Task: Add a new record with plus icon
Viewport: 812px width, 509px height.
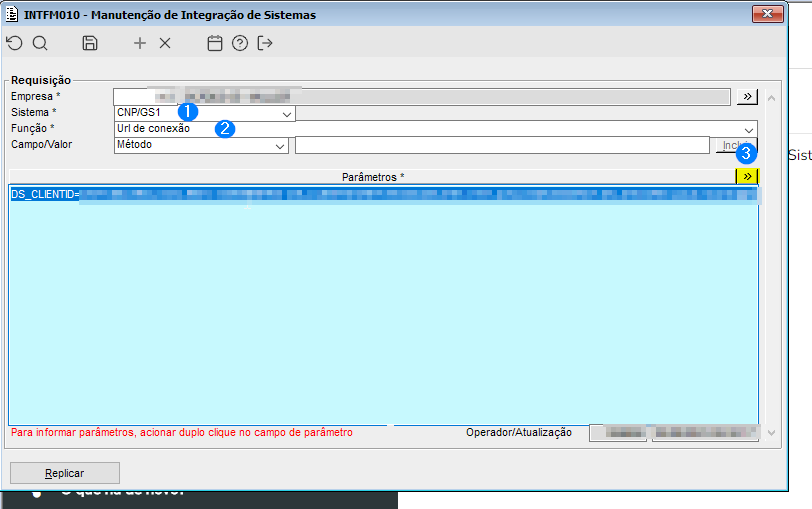Action: point(140,43)
